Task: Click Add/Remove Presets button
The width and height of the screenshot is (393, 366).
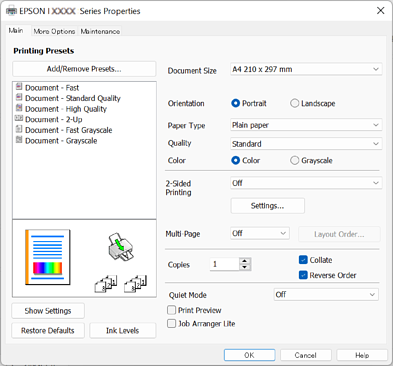Action: click(84, 69)
